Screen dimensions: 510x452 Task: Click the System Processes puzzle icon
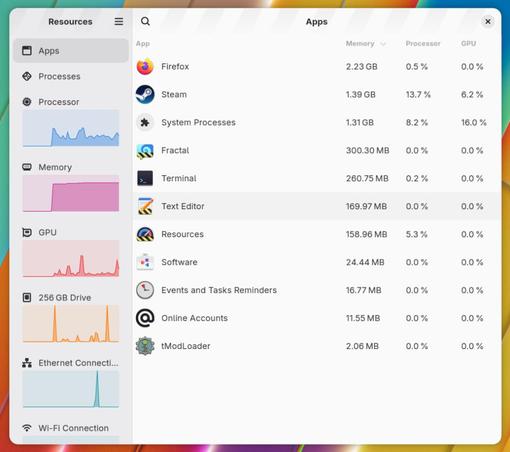tap(145, 122)
